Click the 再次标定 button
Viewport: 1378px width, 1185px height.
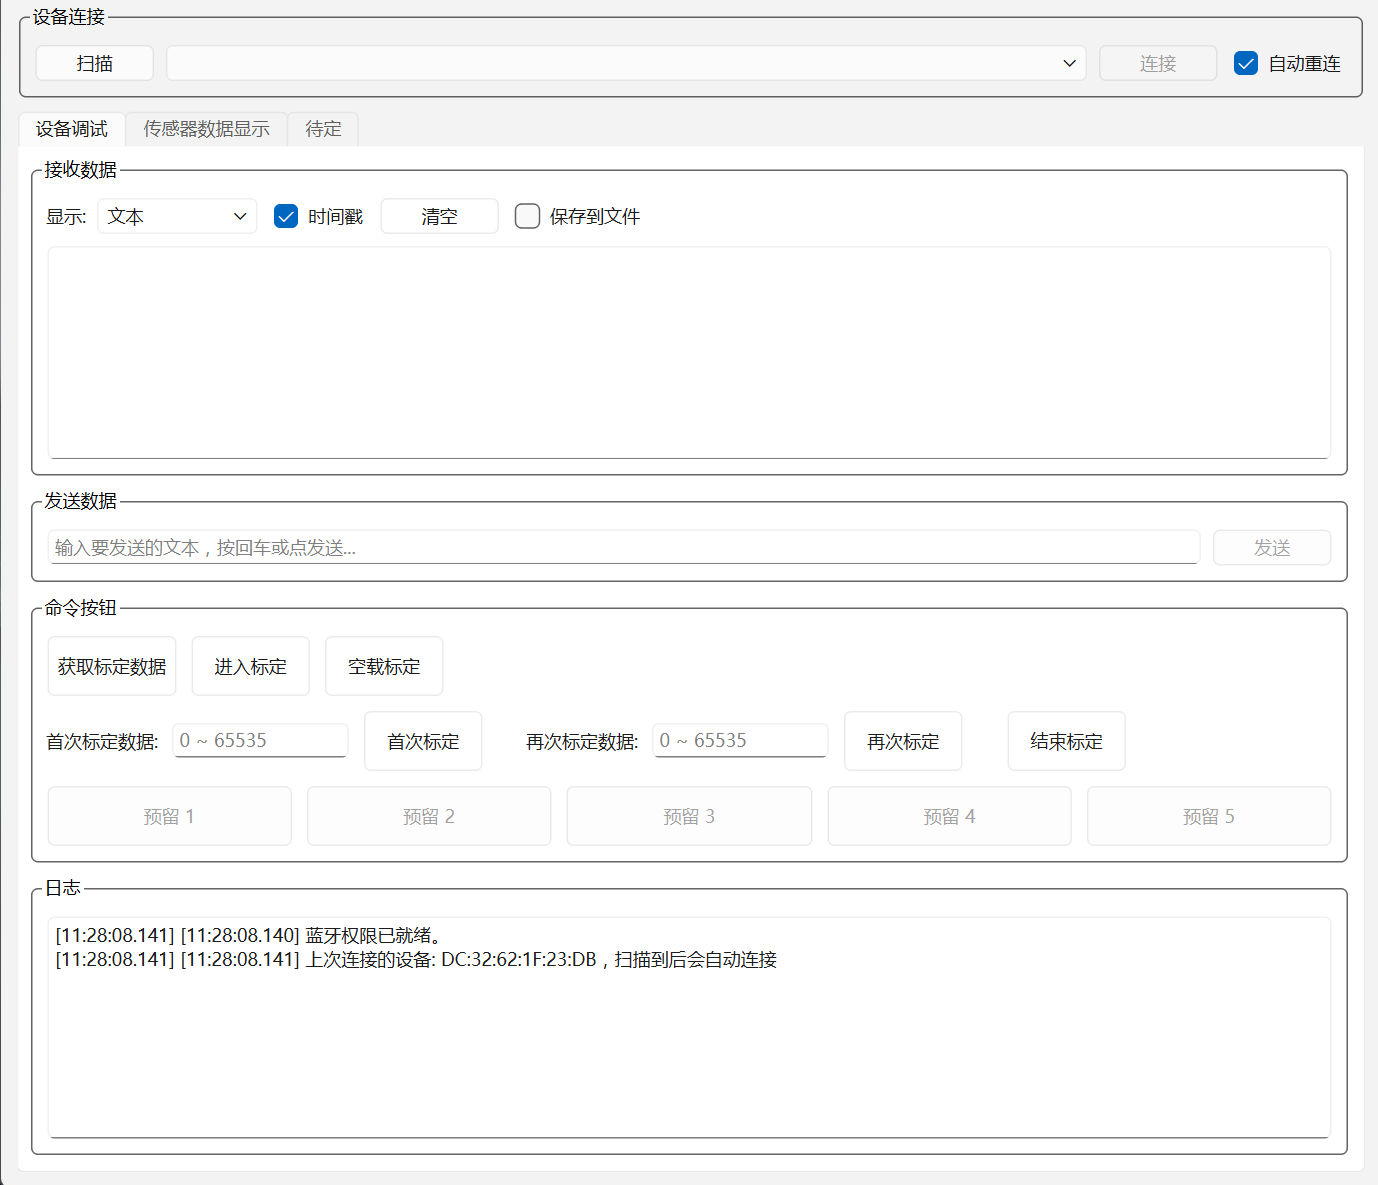click(903, 741)
